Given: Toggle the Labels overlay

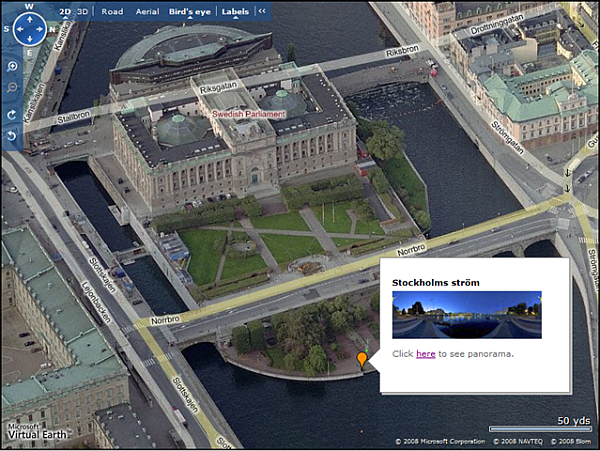Looking at the screenshot, I should [235, 11].
